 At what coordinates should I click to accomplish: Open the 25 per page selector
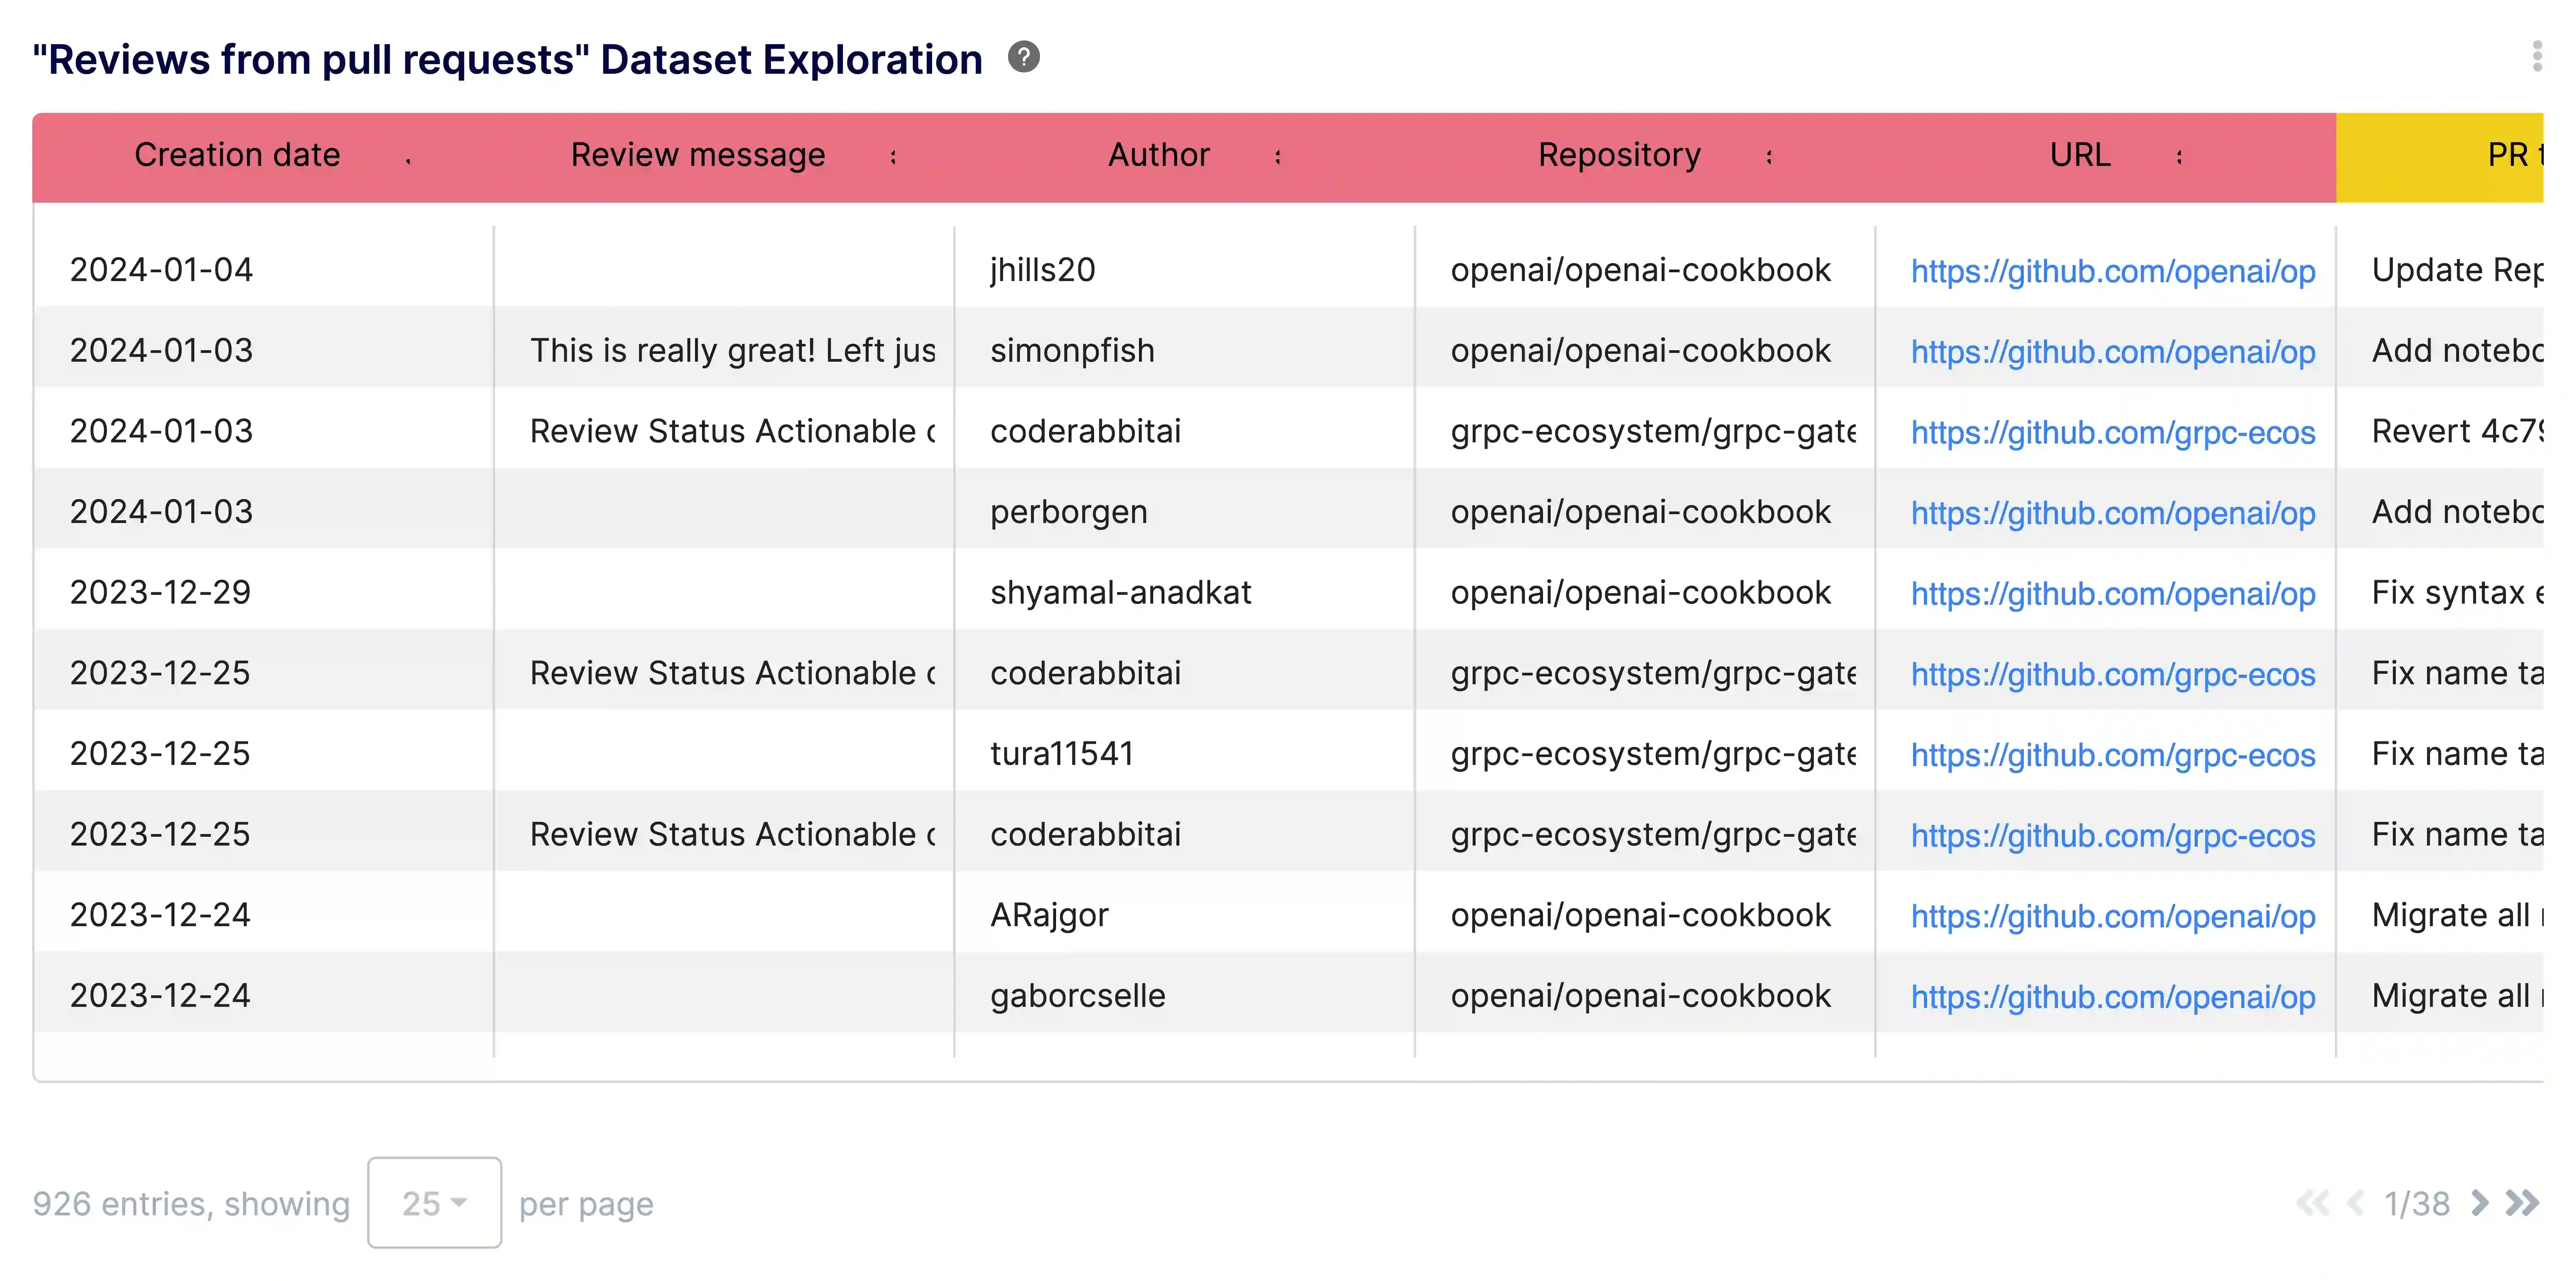tap(434, 1203)
